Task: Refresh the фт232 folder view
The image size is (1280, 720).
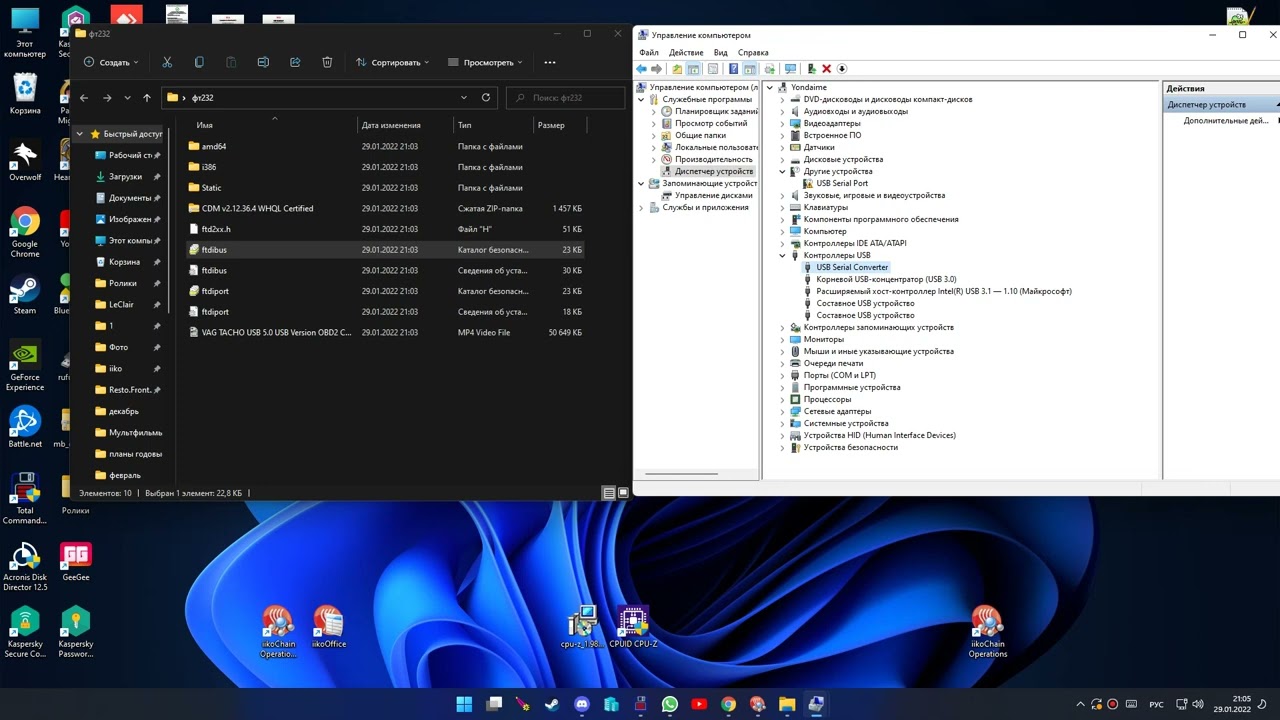Action: click(x=486, y=97)
